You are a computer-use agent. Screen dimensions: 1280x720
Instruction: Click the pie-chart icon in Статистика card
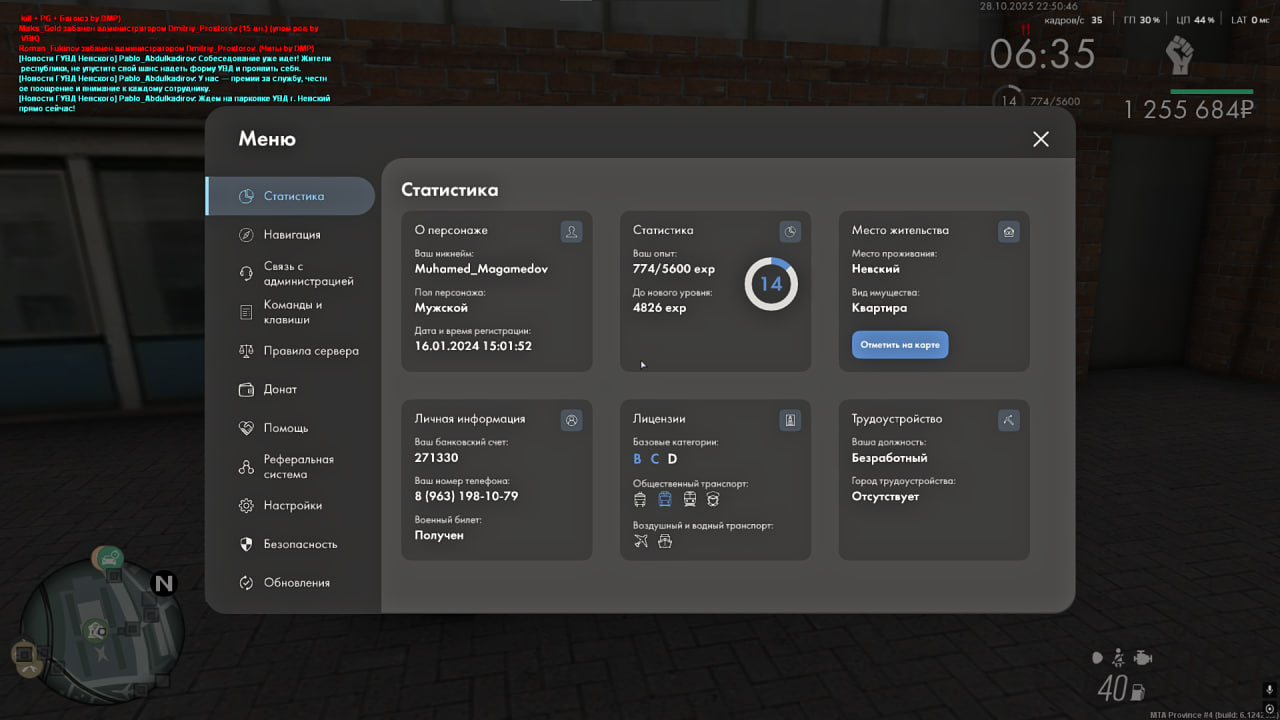pyautogui.click(x=790, y=231)
